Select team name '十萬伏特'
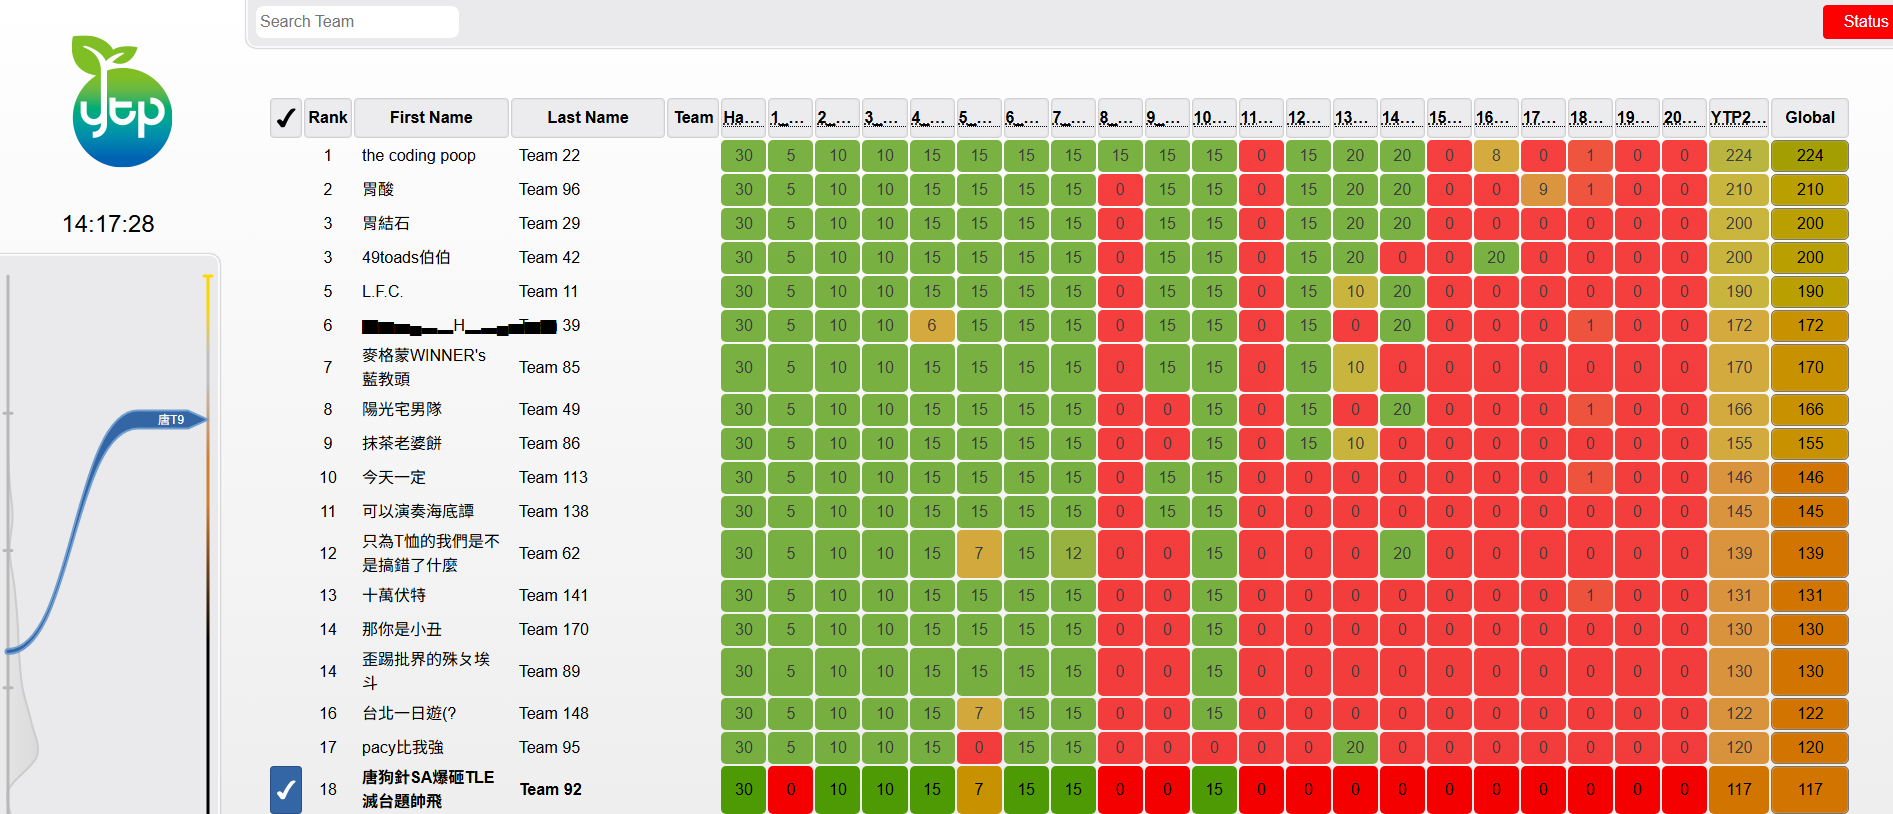1893x814 pixels. coord(394,595)
